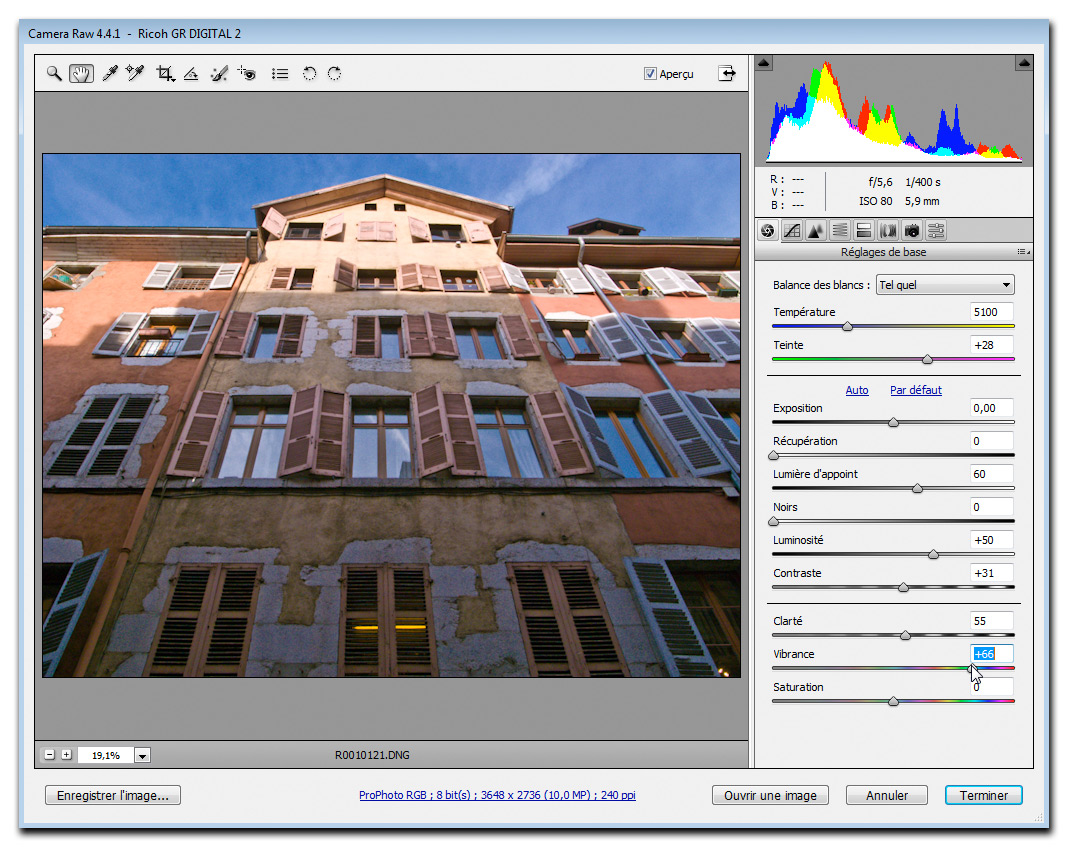Click the Clarté value field 55

(x=992, y=621)
